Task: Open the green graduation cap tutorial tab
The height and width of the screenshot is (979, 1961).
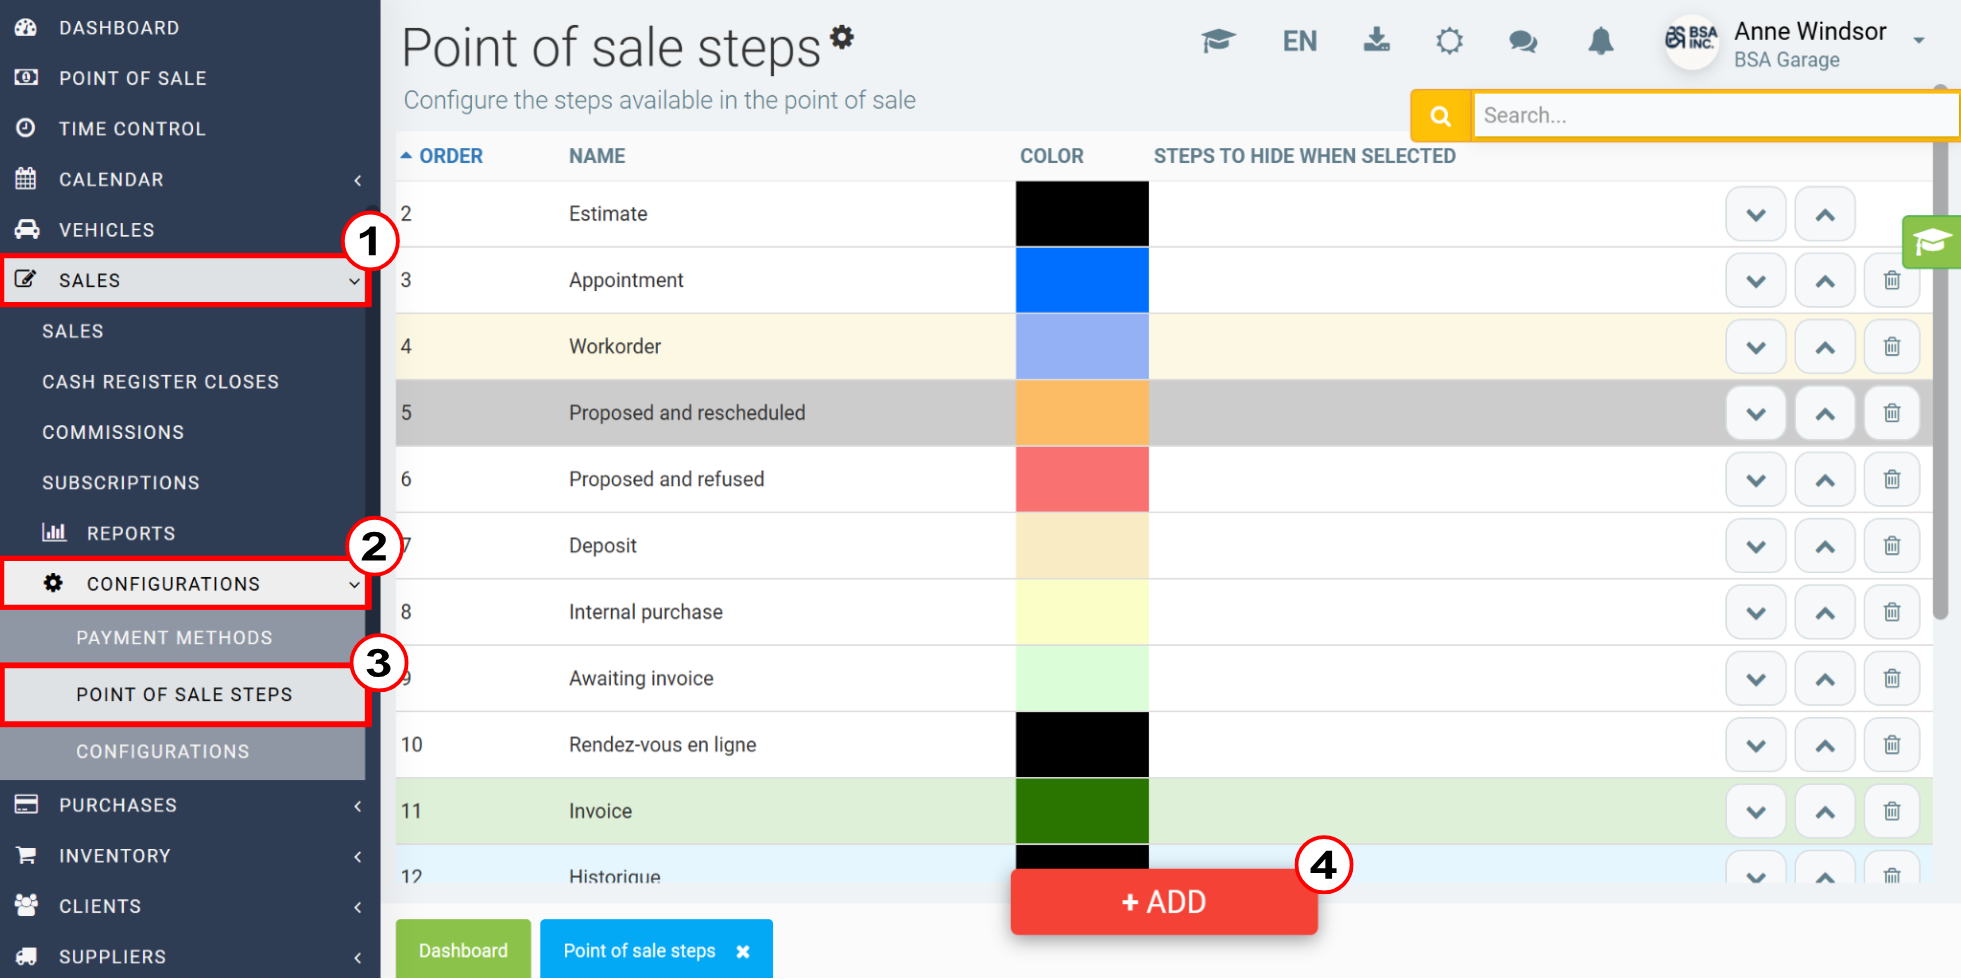Action: coord(1932,242)
